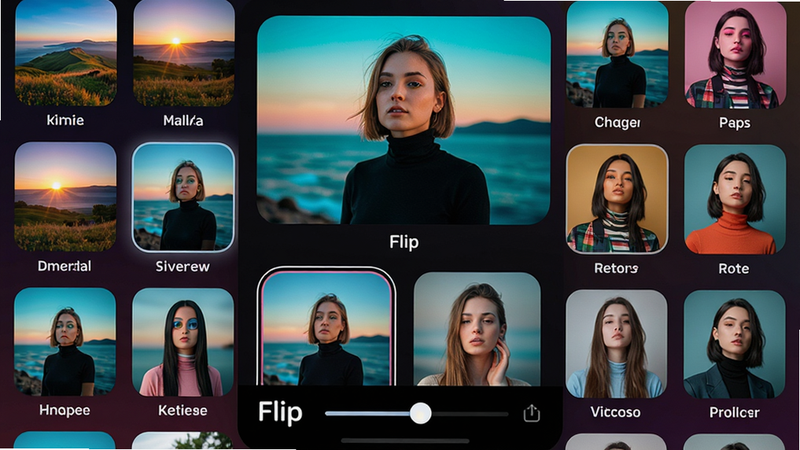Click the Viccoso caption text
This screenshot has width=800, height=450.
pyautogui.click(x=615, y=412)
